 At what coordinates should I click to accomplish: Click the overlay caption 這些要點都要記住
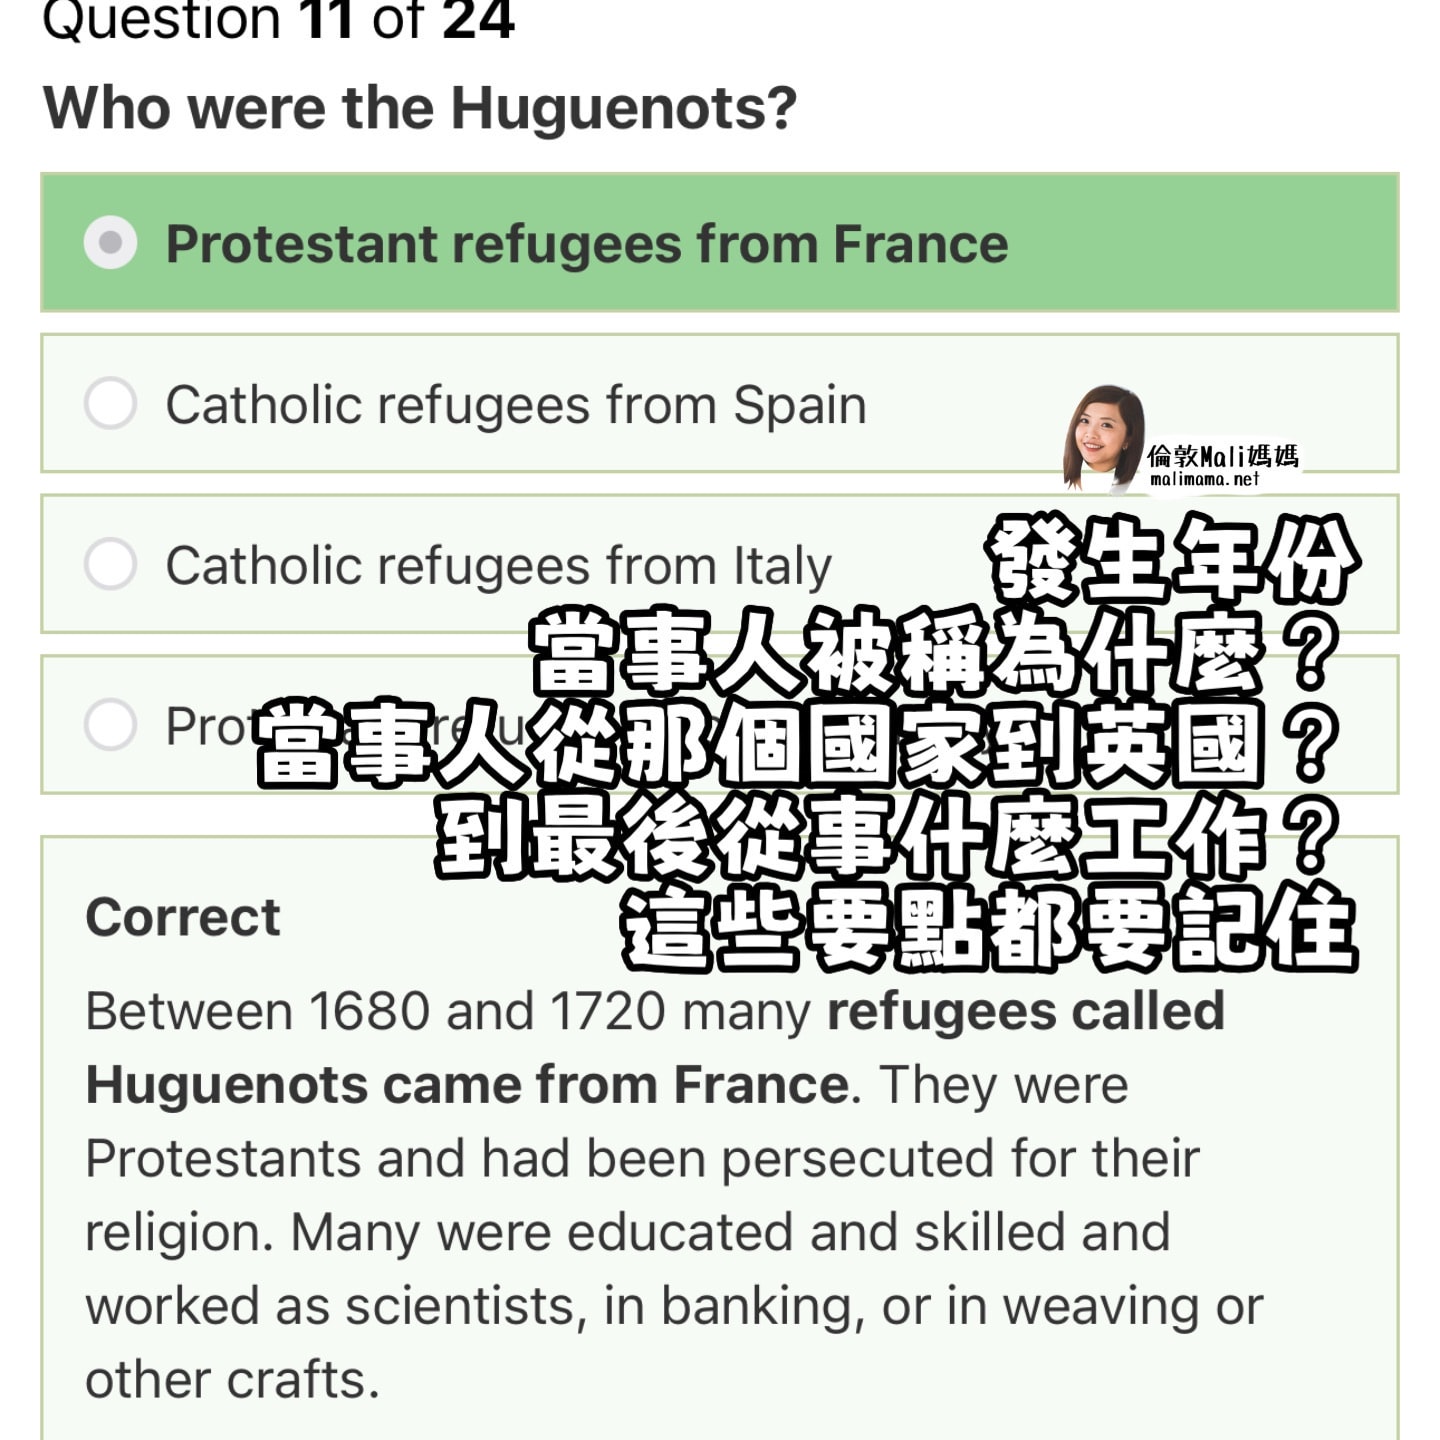click(x=989, y=928)
